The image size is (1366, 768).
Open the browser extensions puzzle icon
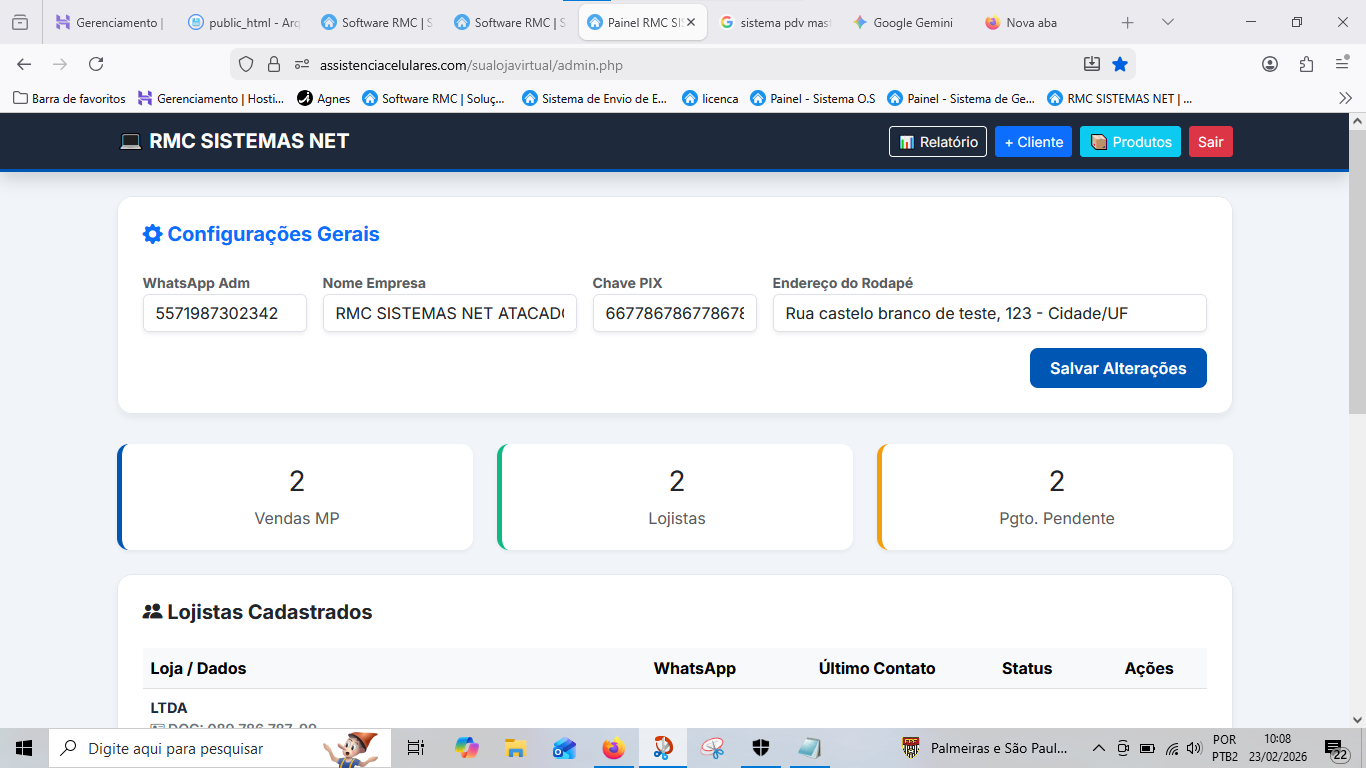1306,64
